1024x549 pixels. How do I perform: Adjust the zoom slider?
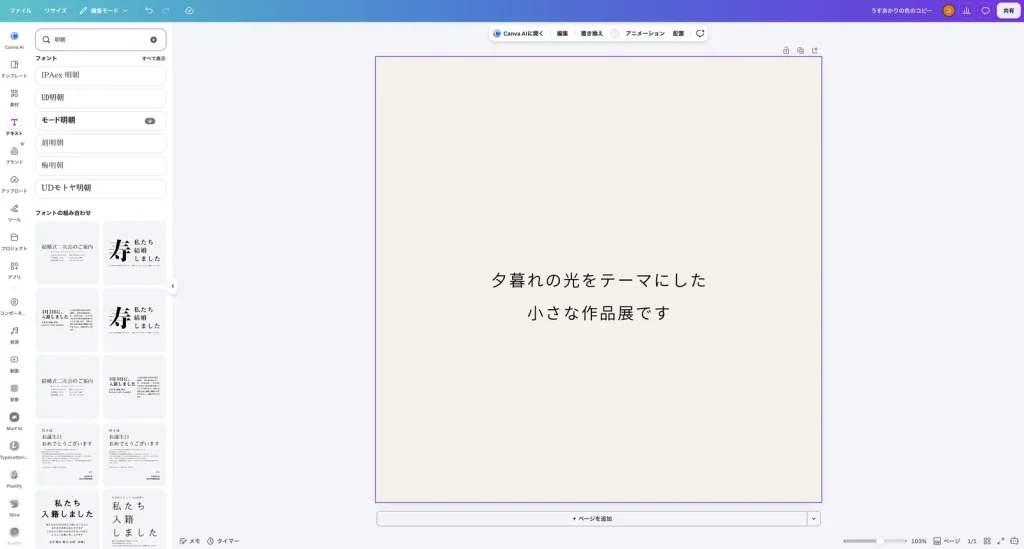(874, 541)
